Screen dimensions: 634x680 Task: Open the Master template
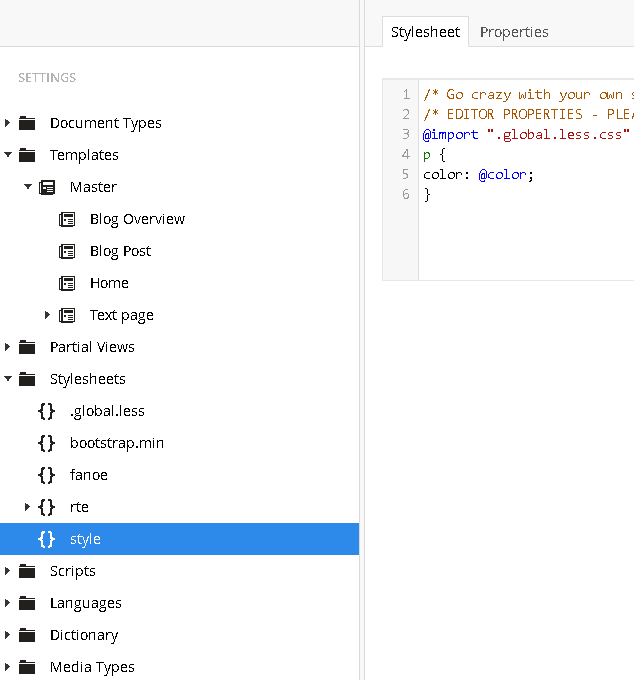[x=93, y=187]
